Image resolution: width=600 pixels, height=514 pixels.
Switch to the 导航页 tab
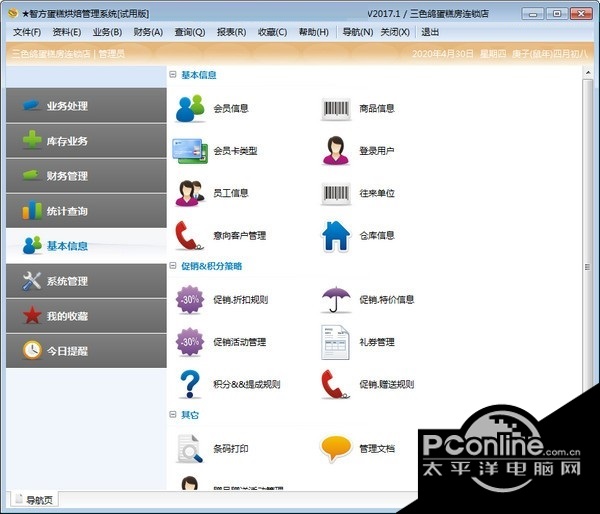(x=34, y=499)
